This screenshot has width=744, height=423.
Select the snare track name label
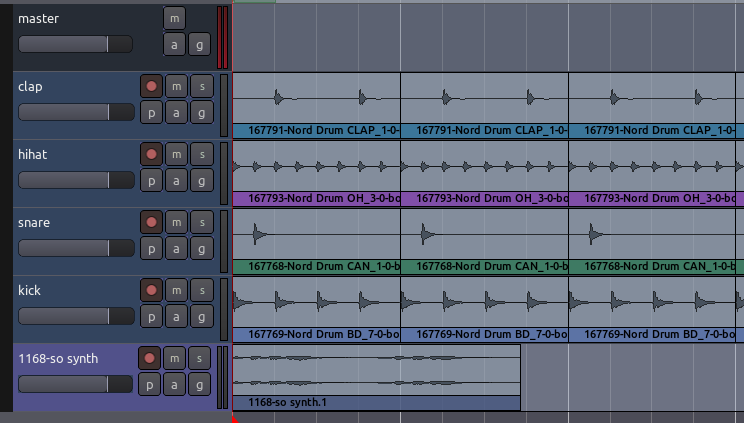pos(34,223)
